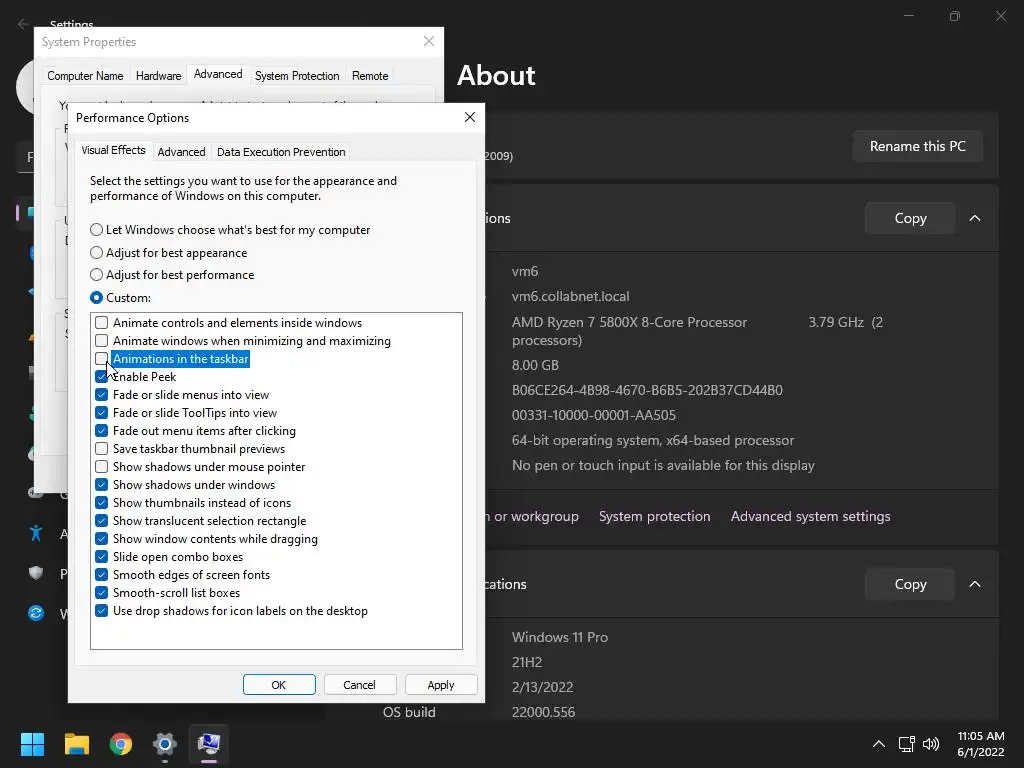The height and width of the screenshot is (768, 1024).
Task: Select the device ID B06CE264 text
Action: 647,391
